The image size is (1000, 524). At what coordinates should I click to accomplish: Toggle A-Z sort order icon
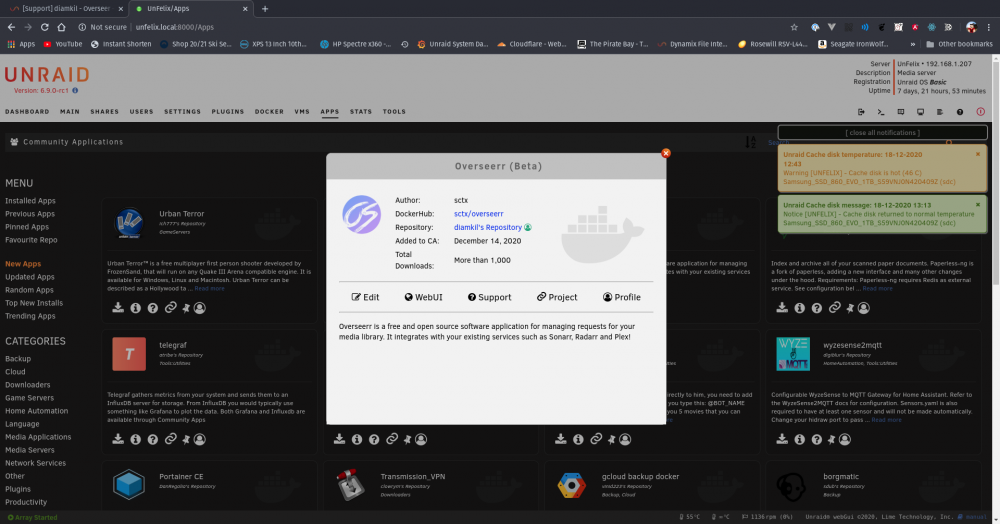point(751,142)
